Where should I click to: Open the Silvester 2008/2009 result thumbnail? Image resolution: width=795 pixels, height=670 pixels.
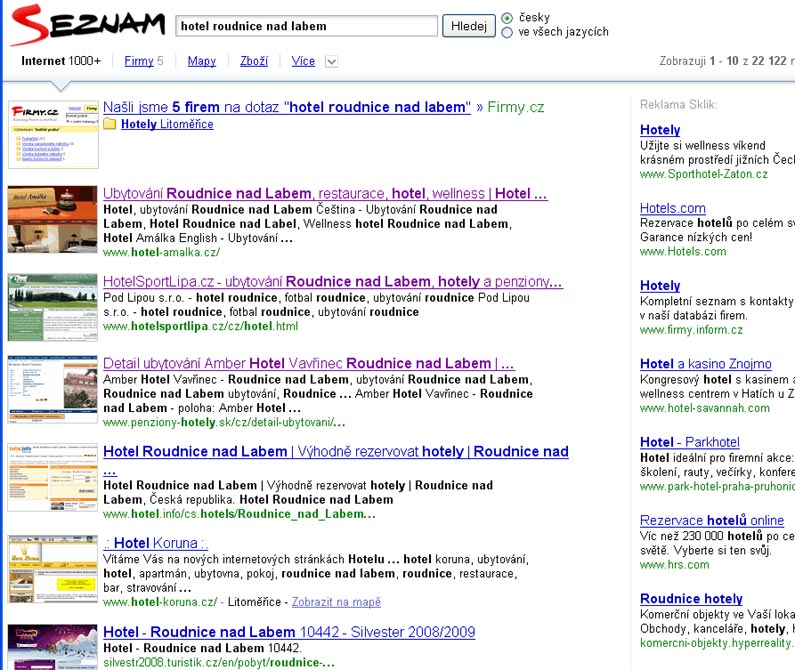pos(53,647)
